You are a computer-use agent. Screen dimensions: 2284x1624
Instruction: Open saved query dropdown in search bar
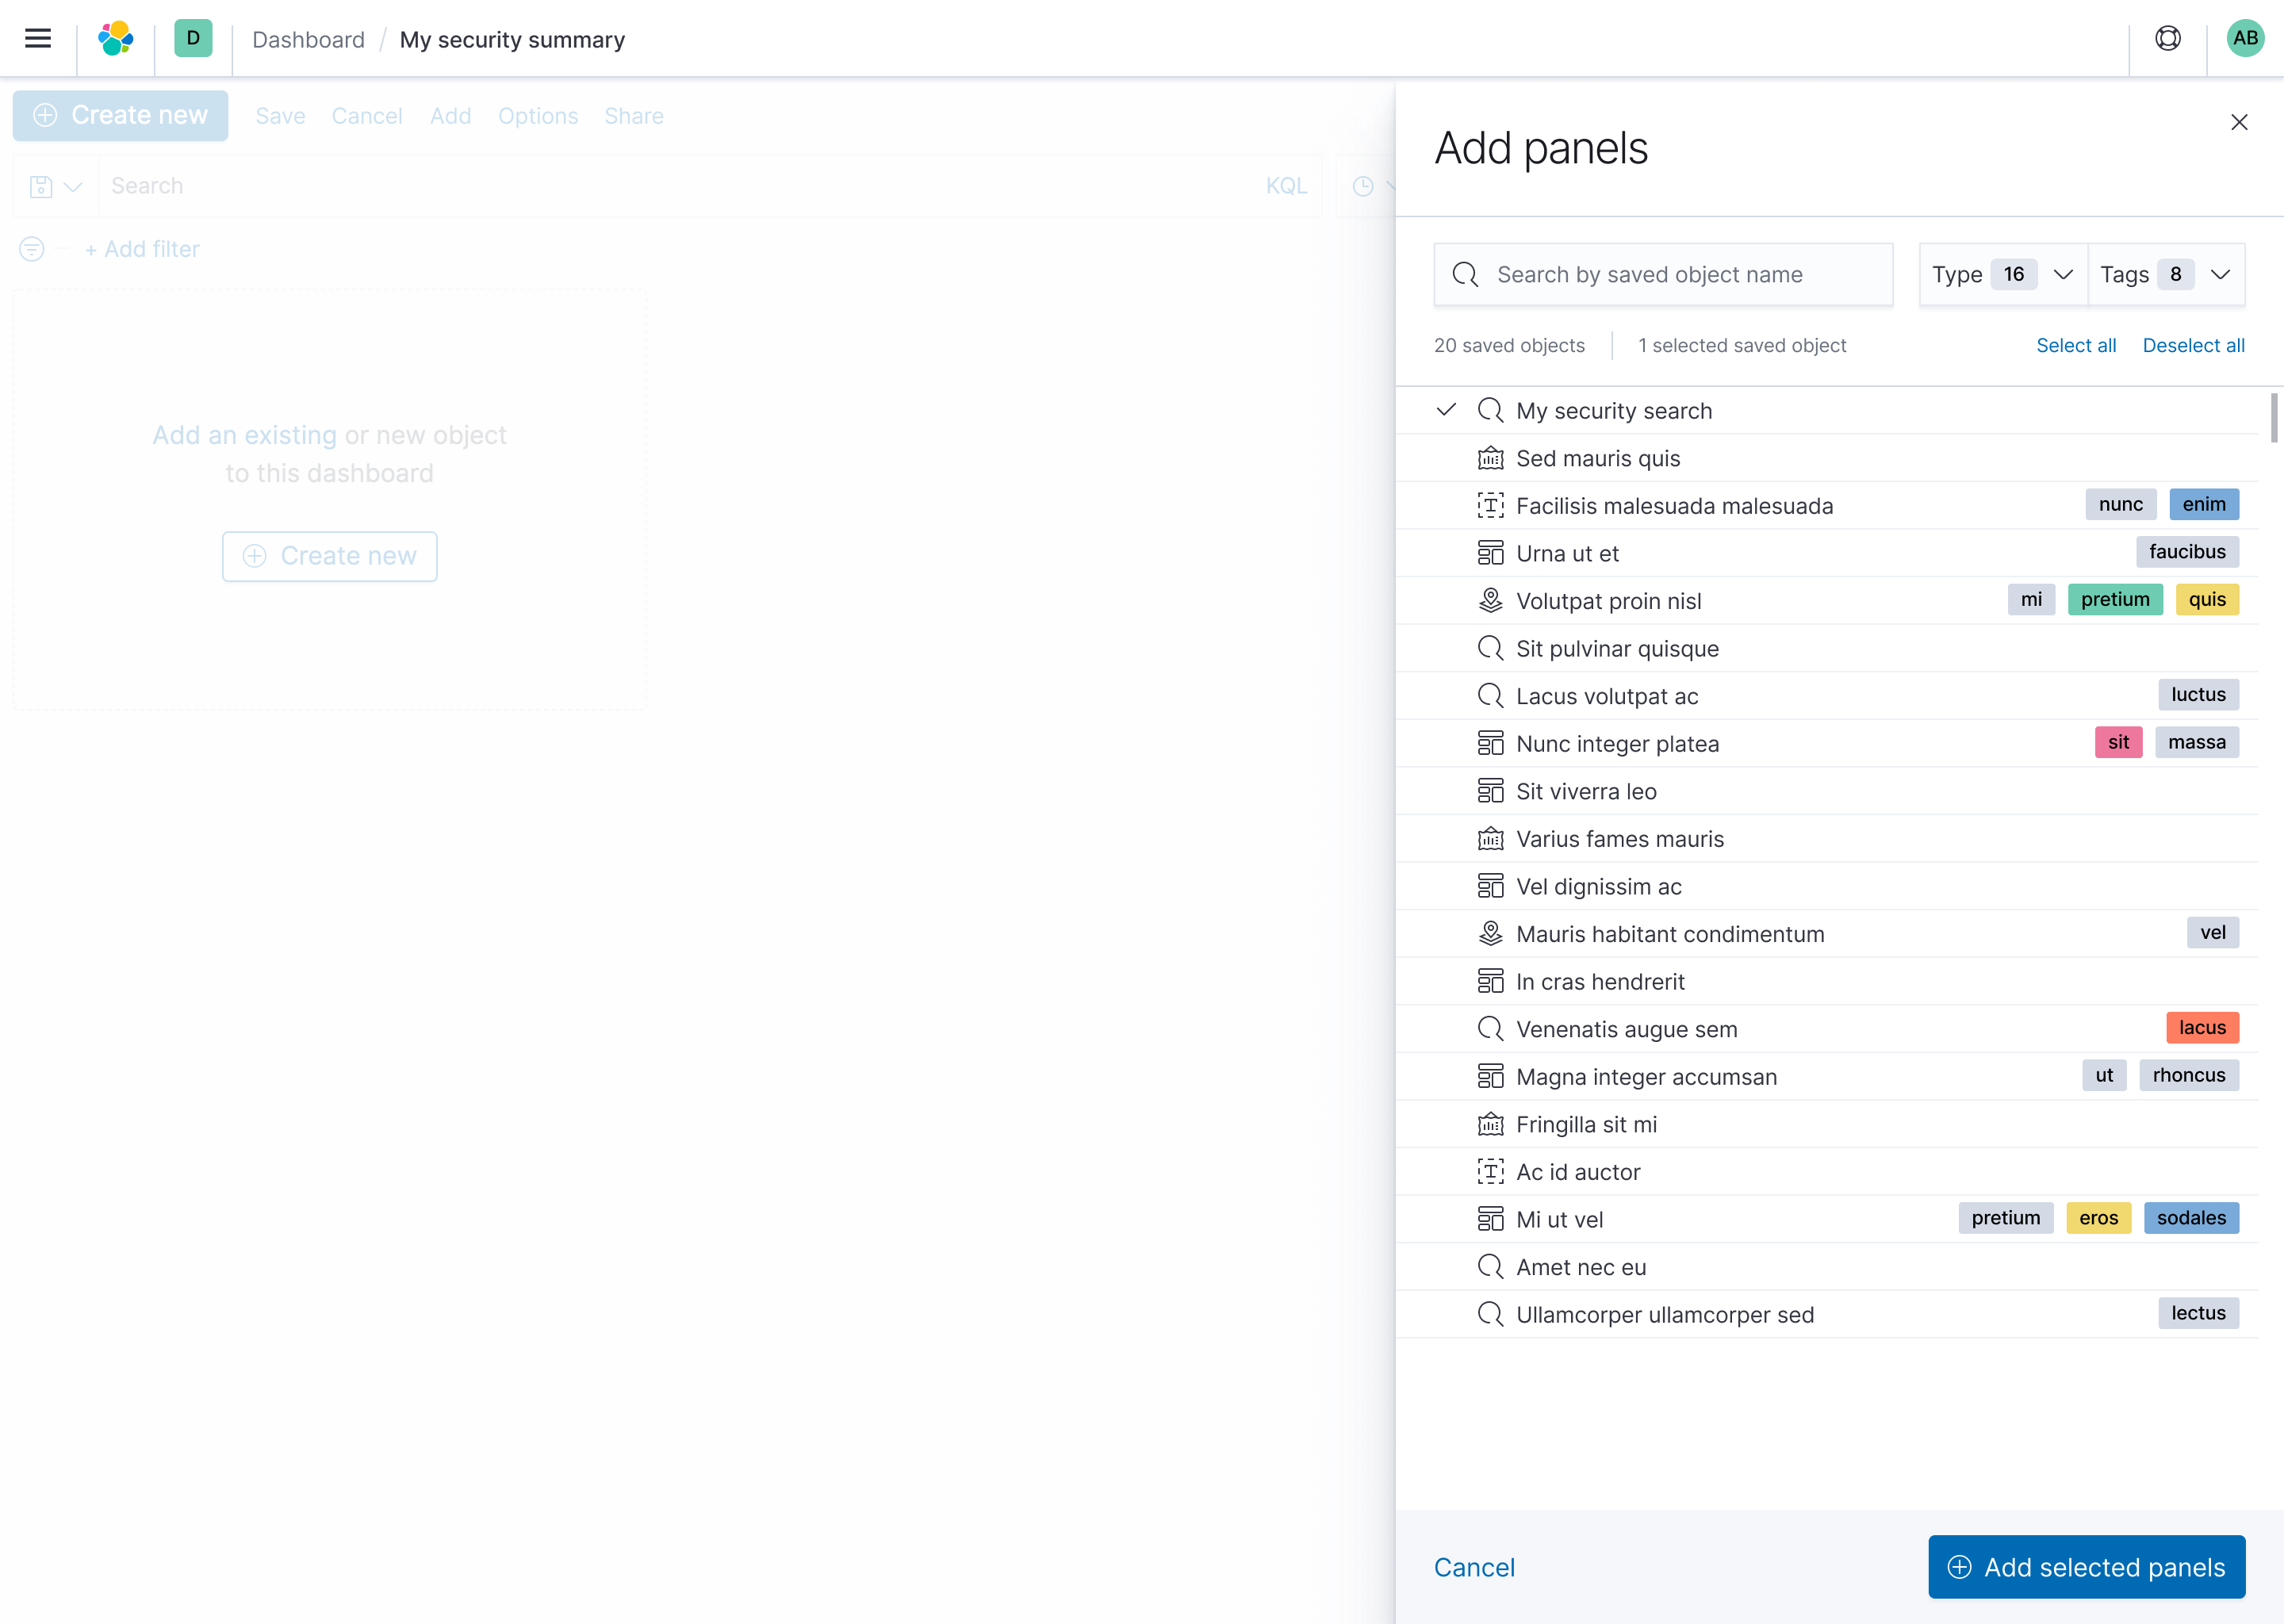56,187
